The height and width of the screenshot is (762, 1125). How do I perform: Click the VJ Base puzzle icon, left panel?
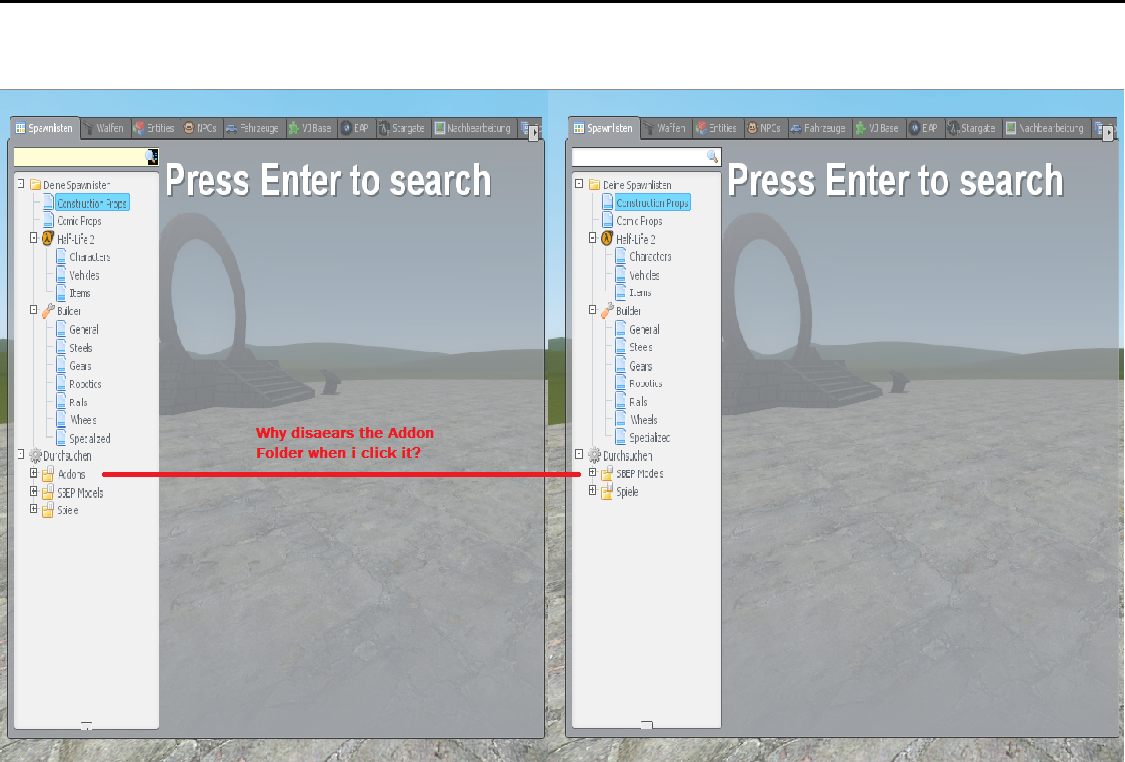point(294,129)
